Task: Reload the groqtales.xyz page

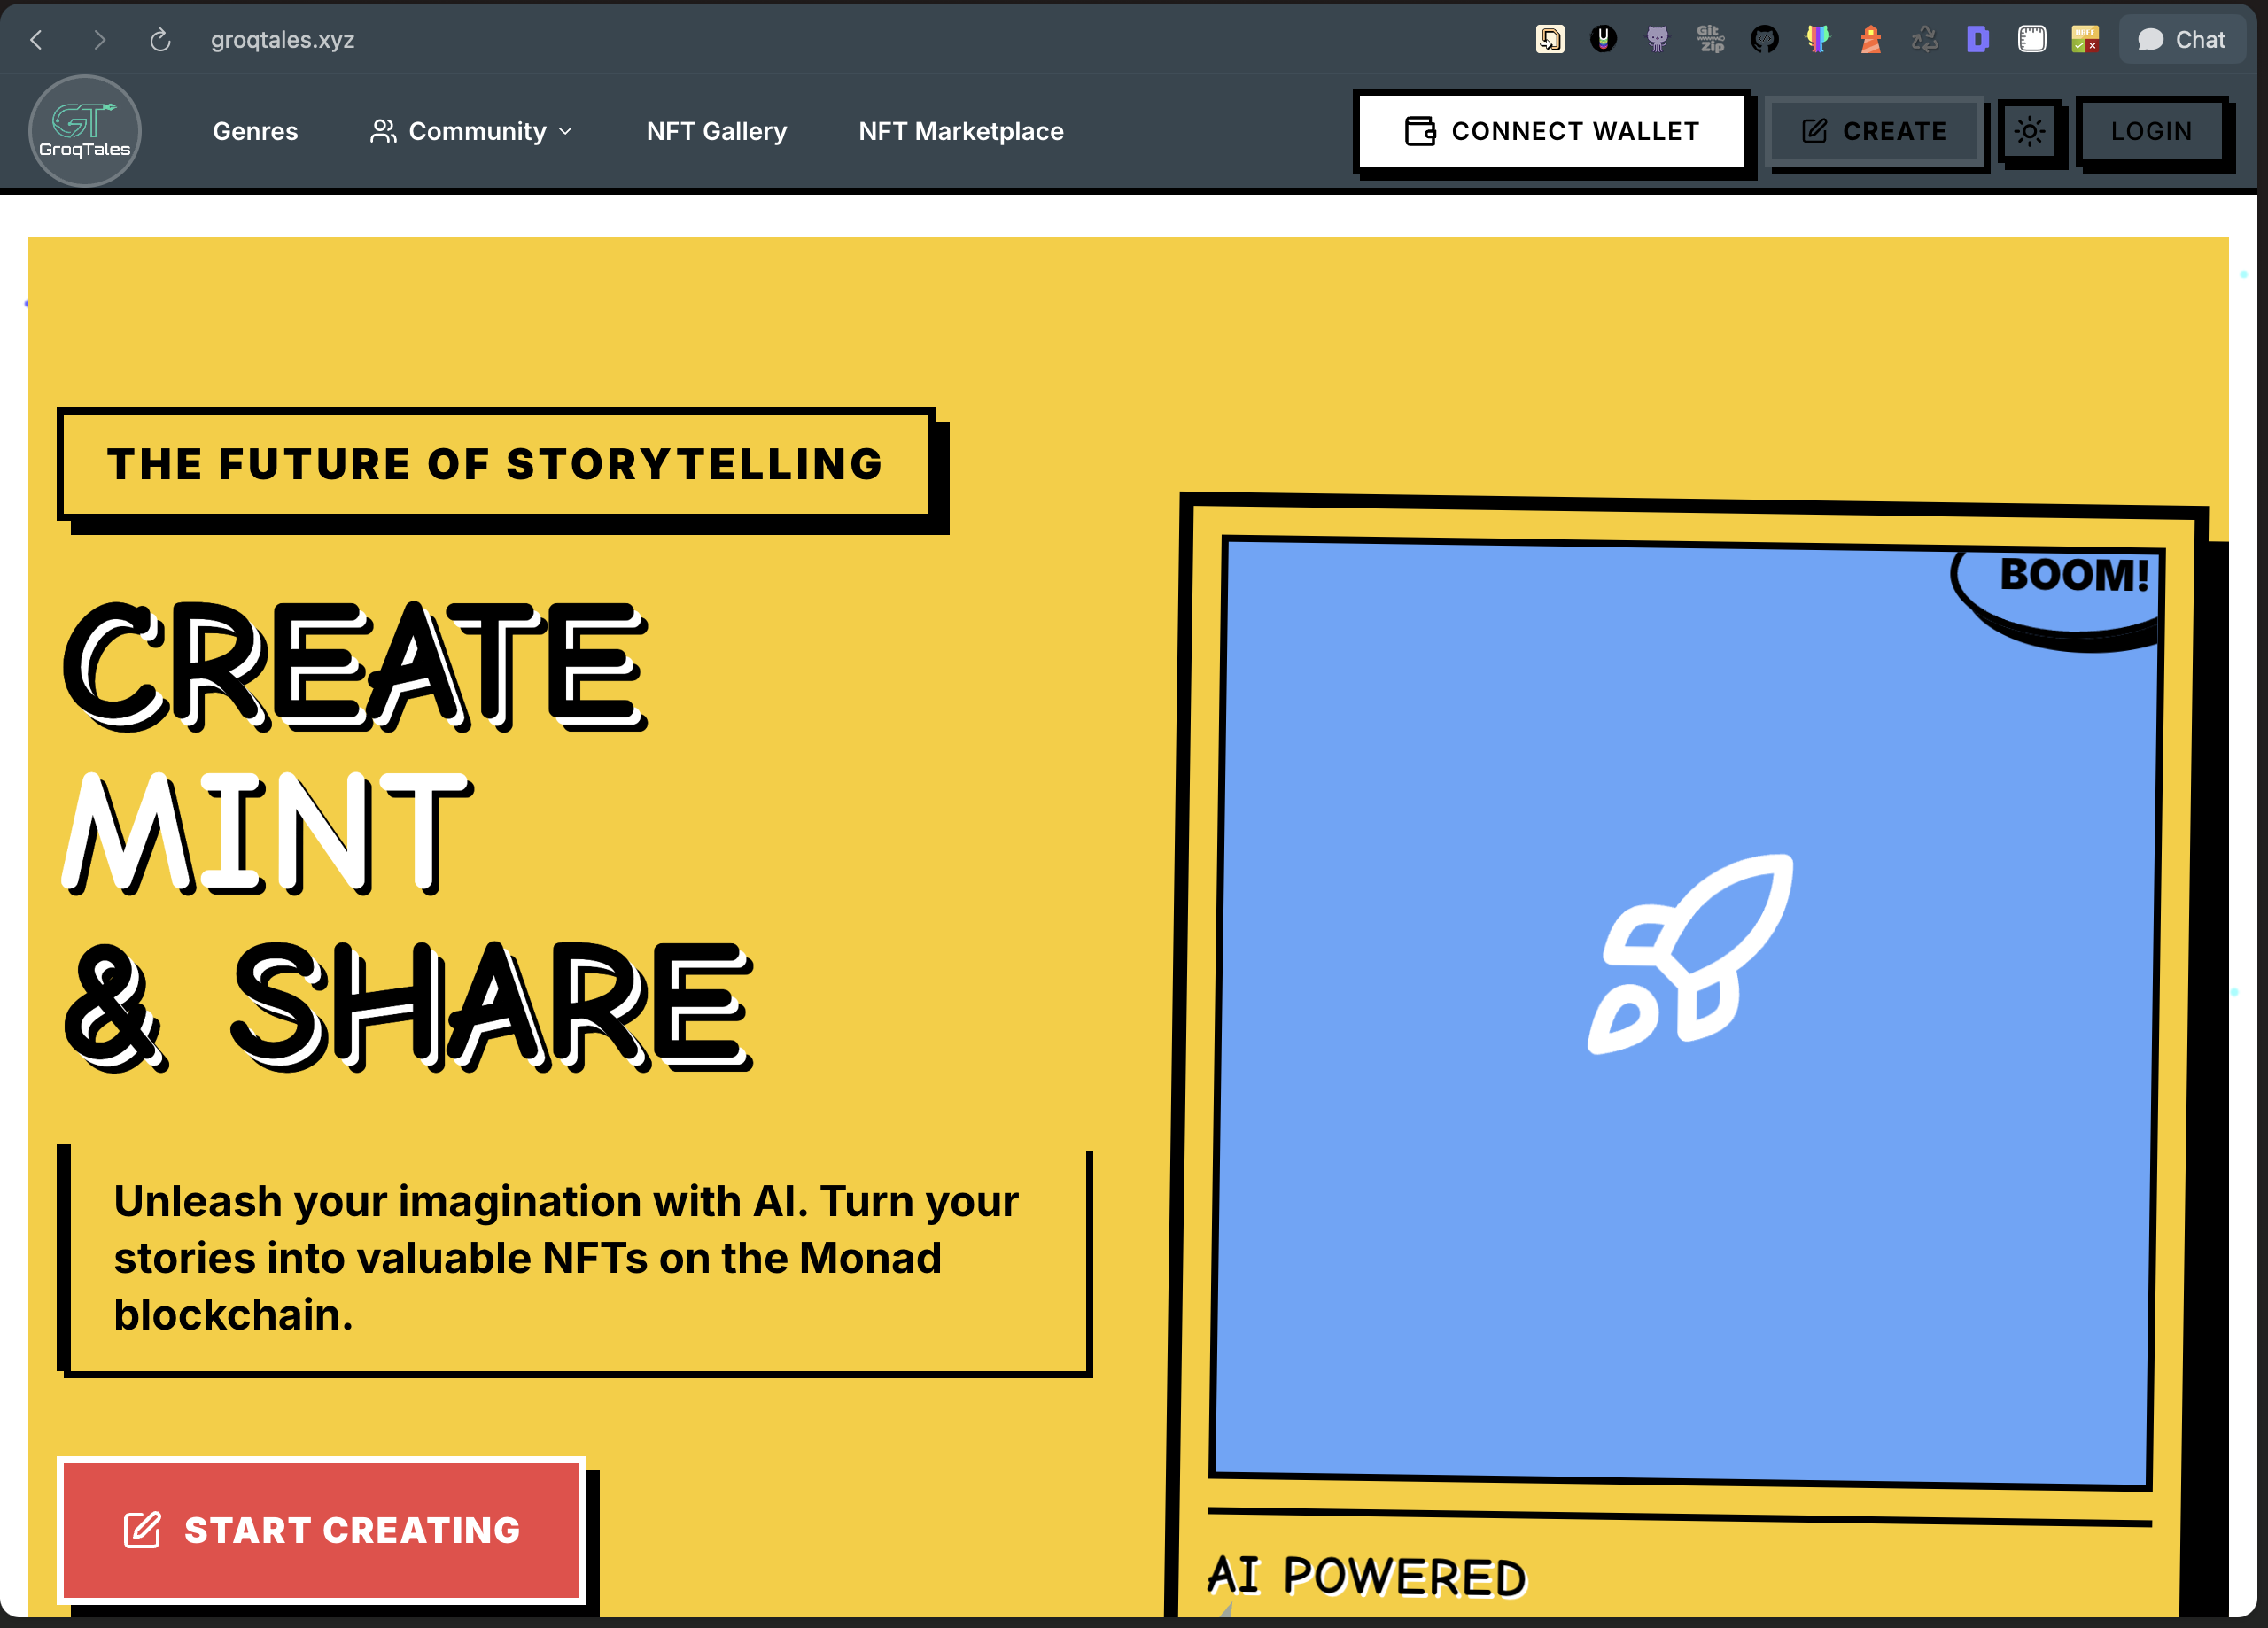Action: 160,40
